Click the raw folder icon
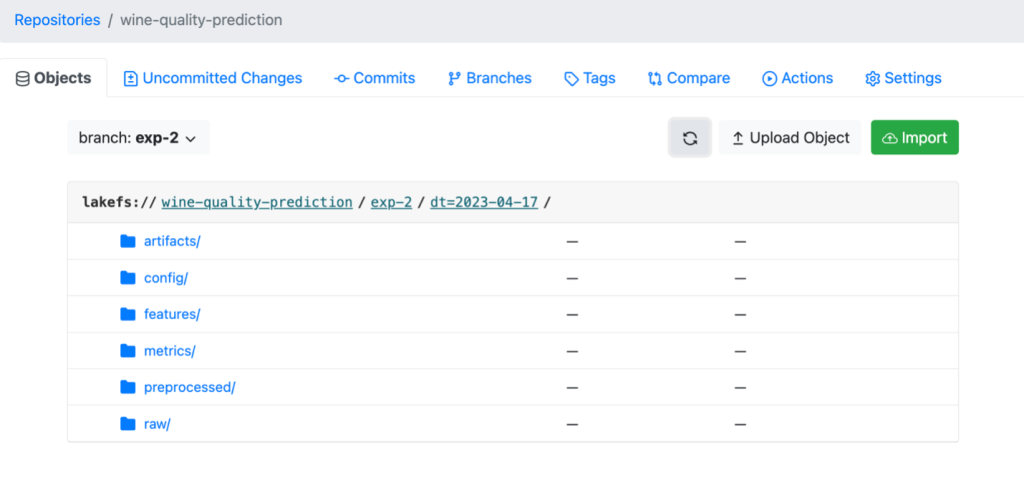 (x=128, y=424)
